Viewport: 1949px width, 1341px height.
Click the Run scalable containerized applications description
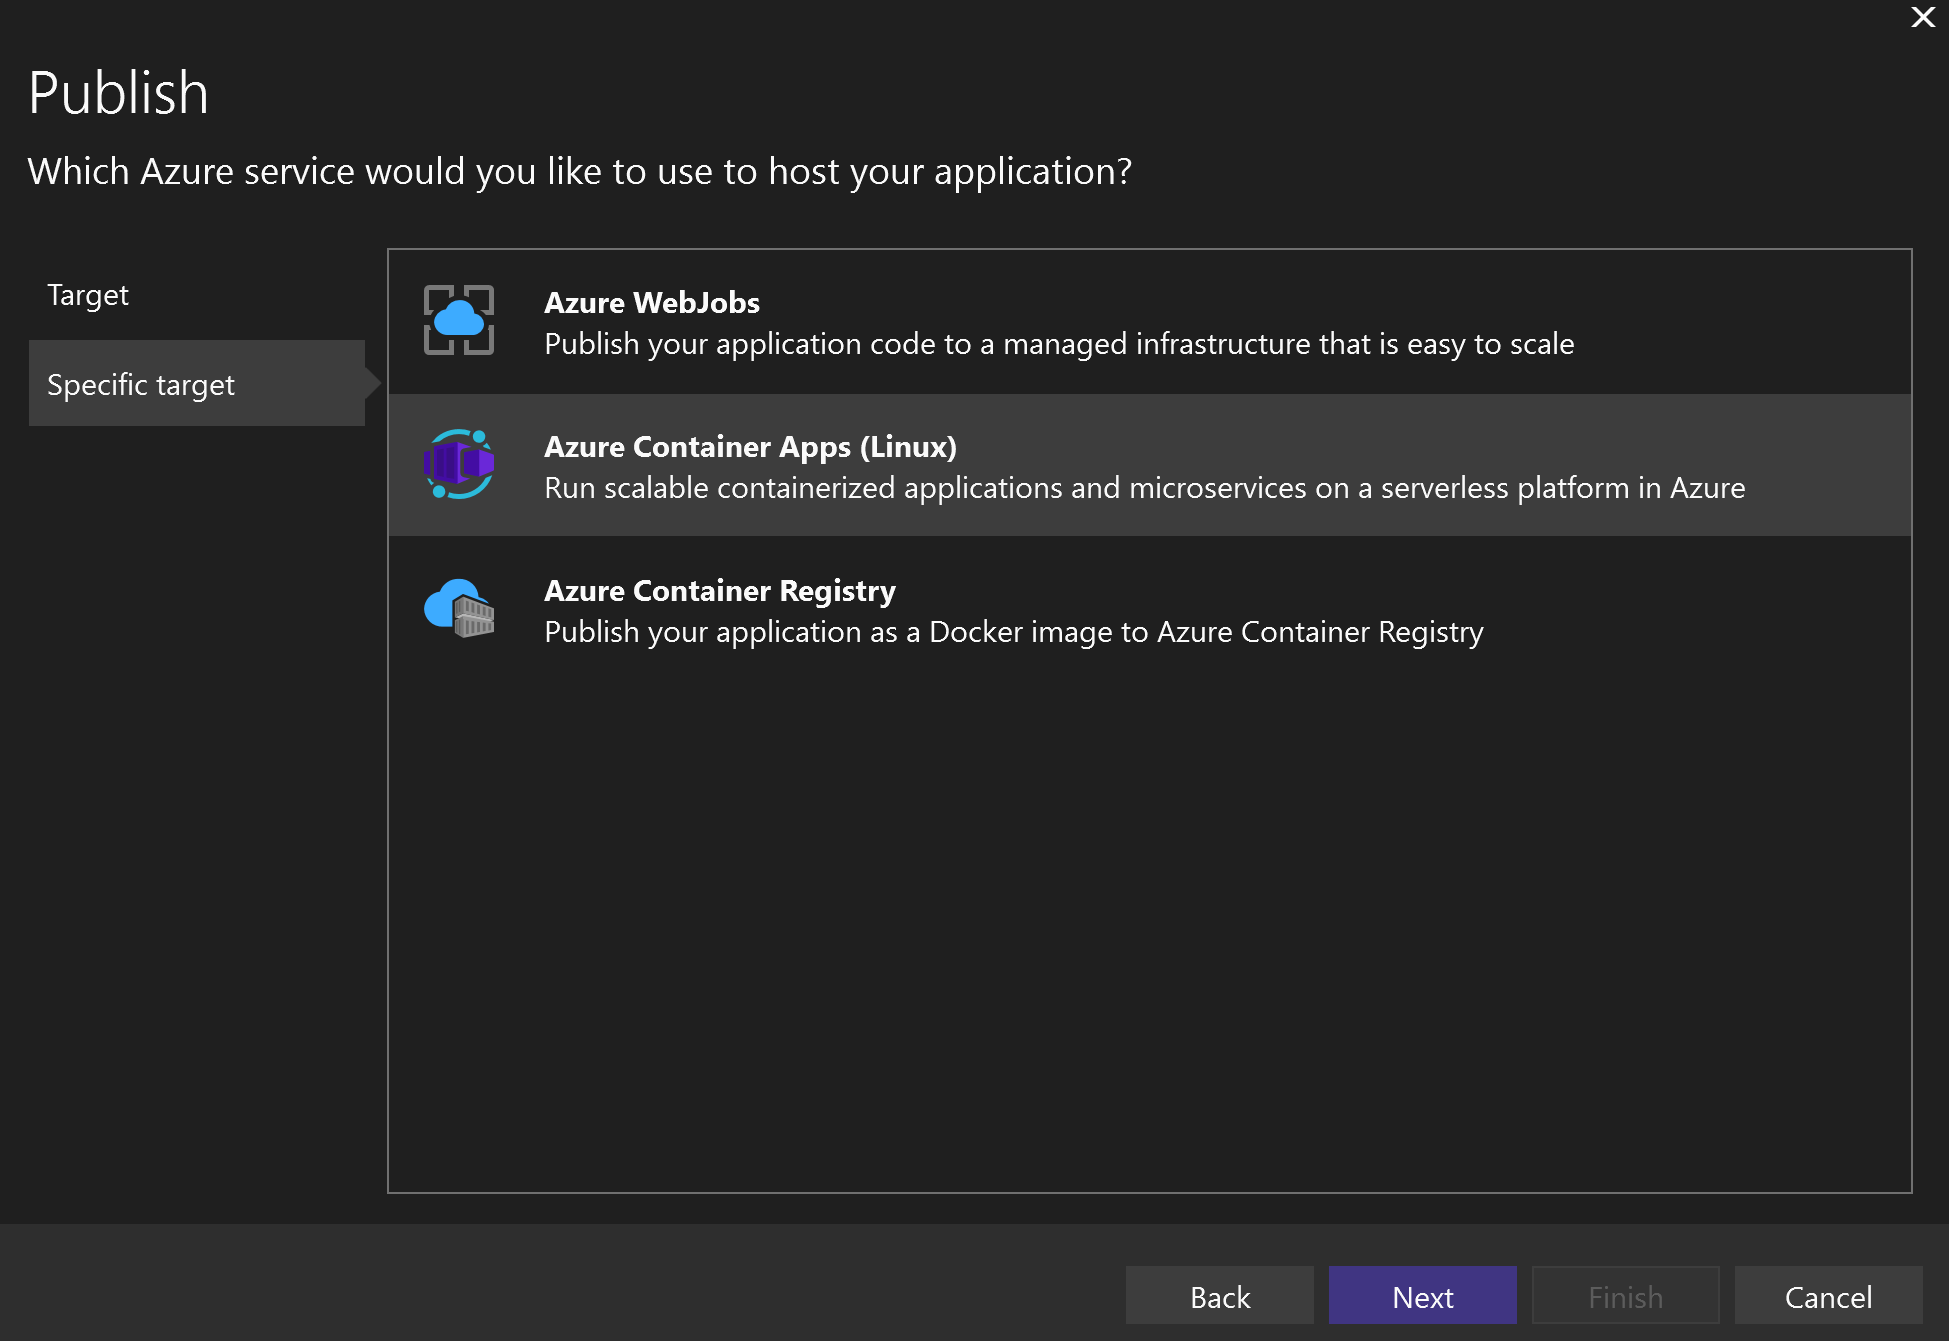(x=1145, y=488)
